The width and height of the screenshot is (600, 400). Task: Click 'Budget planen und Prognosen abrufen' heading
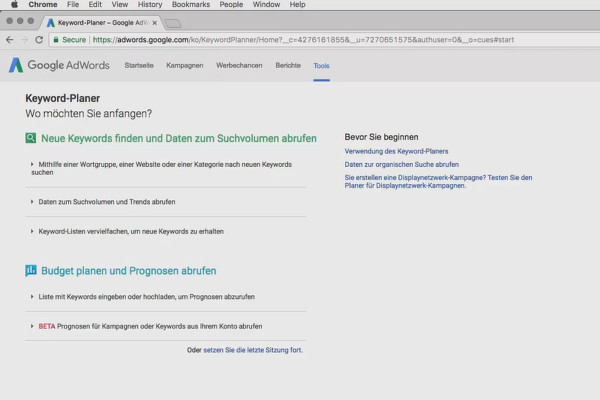pos(129,271)
